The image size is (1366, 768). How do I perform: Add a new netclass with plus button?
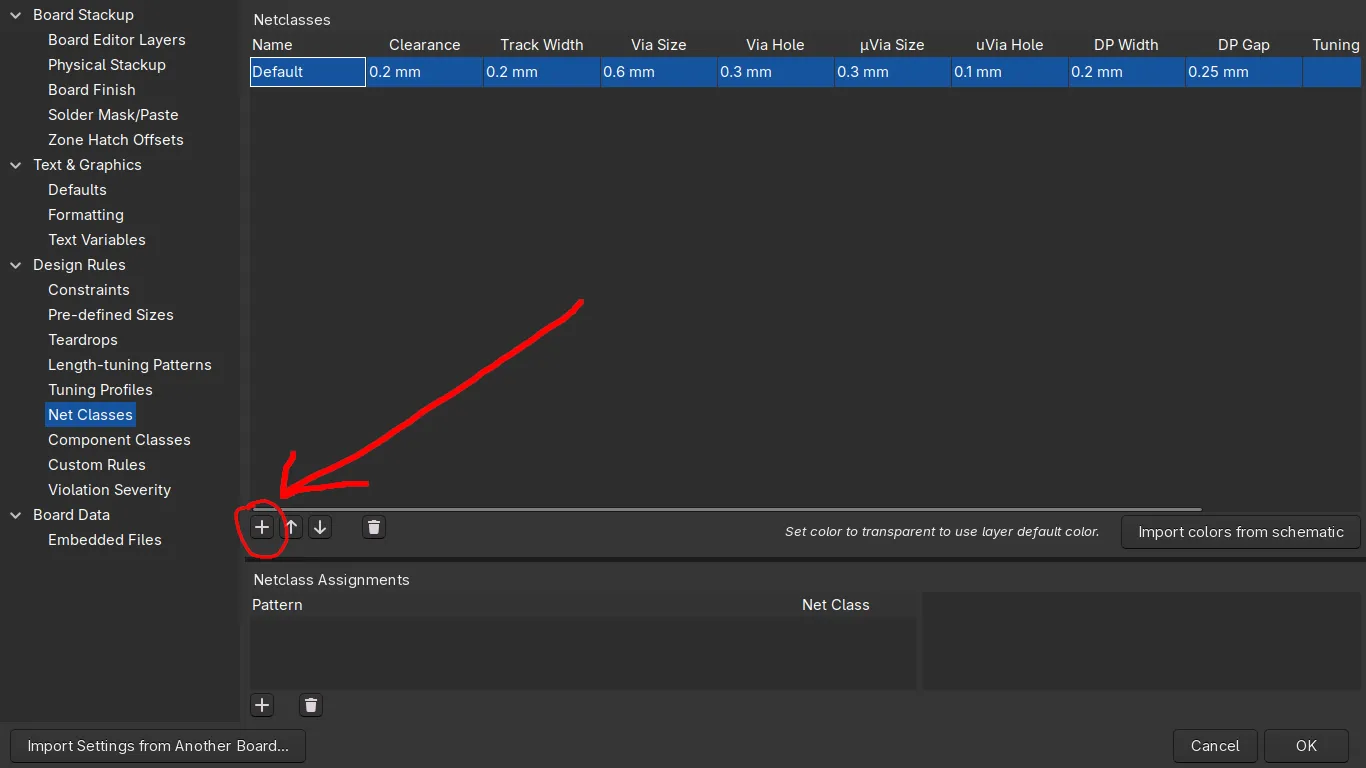click(262, 527)
